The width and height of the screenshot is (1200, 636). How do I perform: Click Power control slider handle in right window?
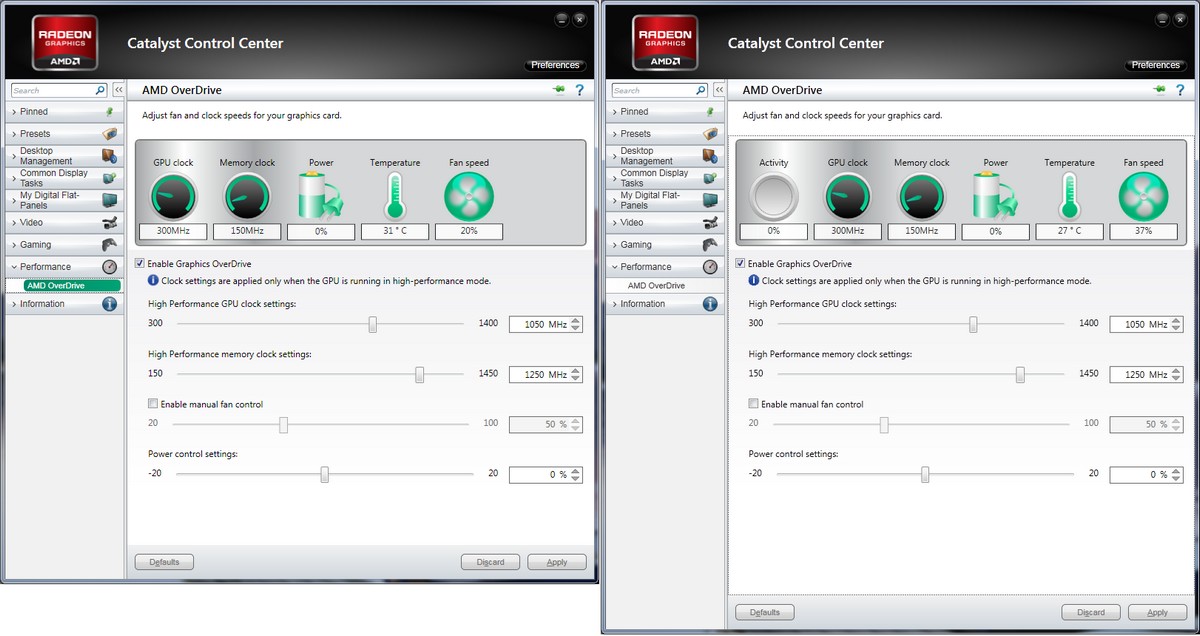[925, 474]
